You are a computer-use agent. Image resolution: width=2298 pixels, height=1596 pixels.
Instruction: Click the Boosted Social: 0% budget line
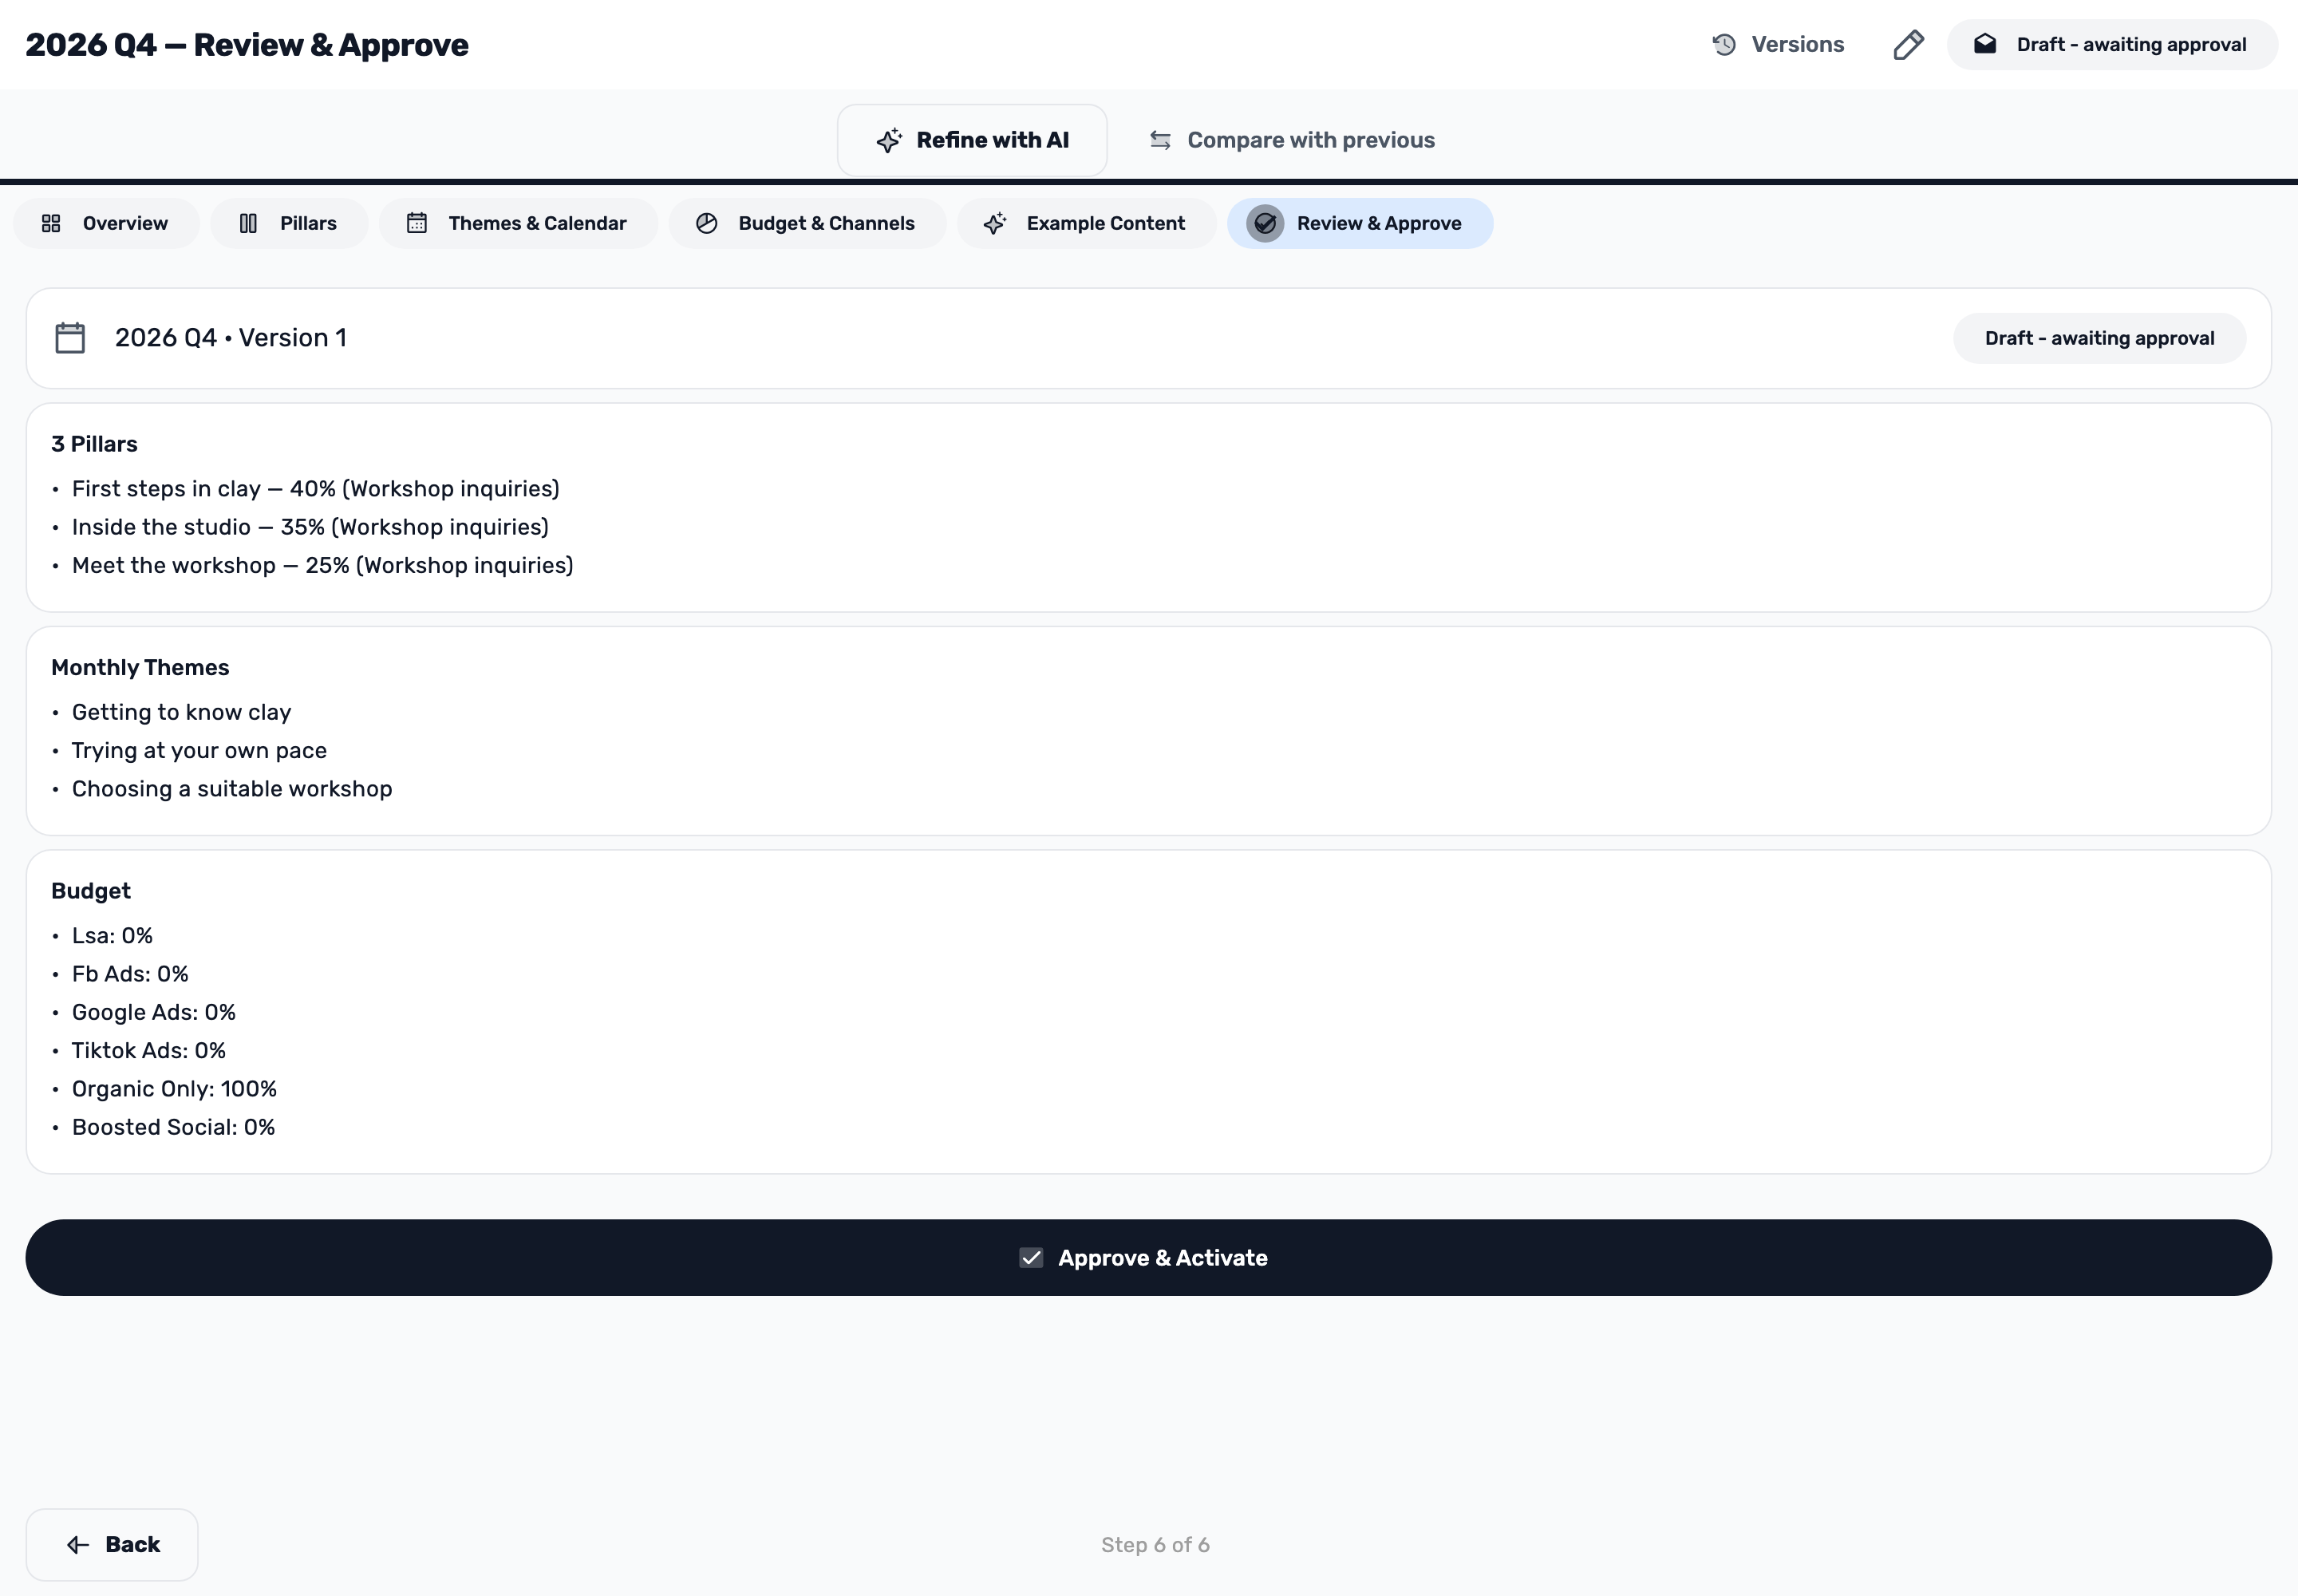[174, 1127]
